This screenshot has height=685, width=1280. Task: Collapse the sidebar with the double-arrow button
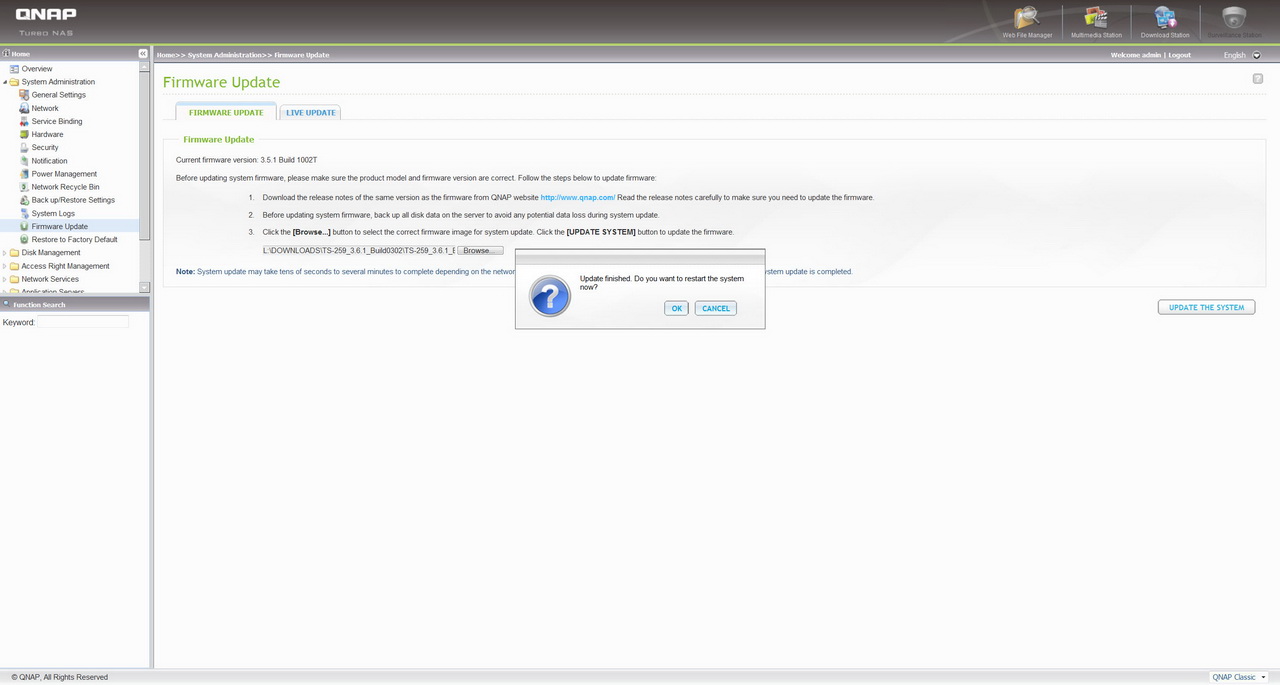tap(143, 54)
